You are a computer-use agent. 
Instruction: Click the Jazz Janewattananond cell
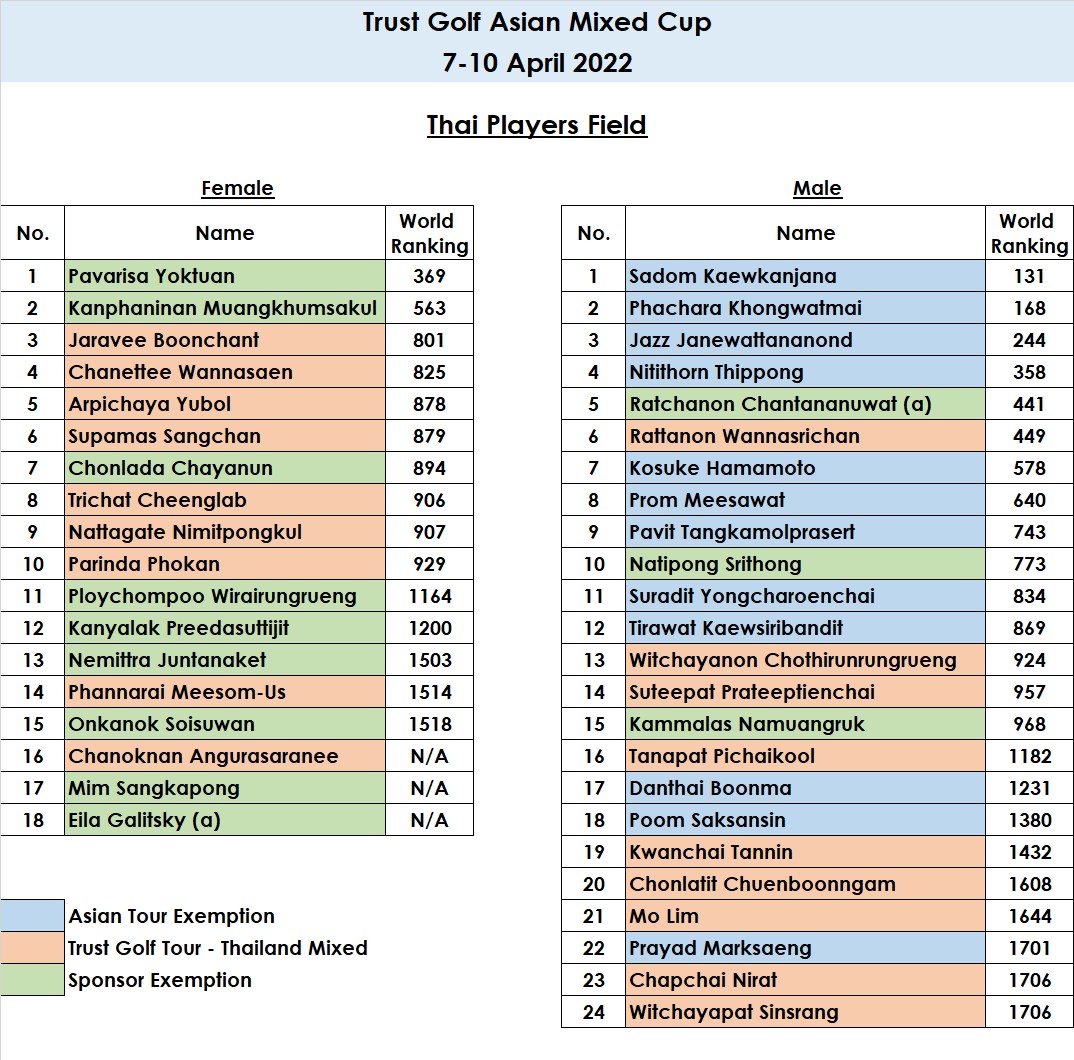coord(805,340)
